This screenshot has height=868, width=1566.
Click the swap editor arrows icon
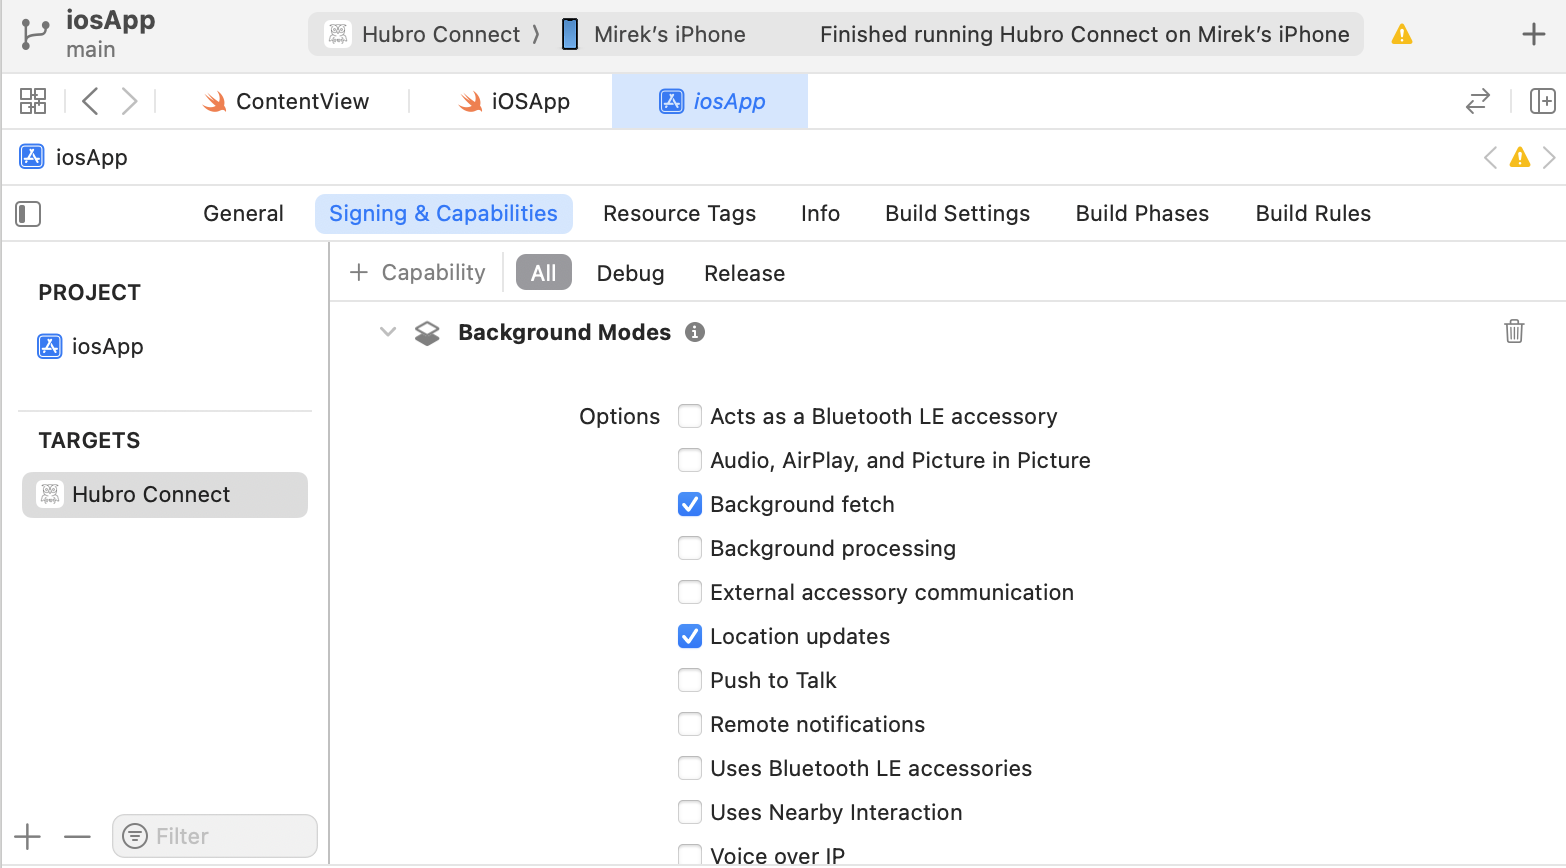(1477, 101)
